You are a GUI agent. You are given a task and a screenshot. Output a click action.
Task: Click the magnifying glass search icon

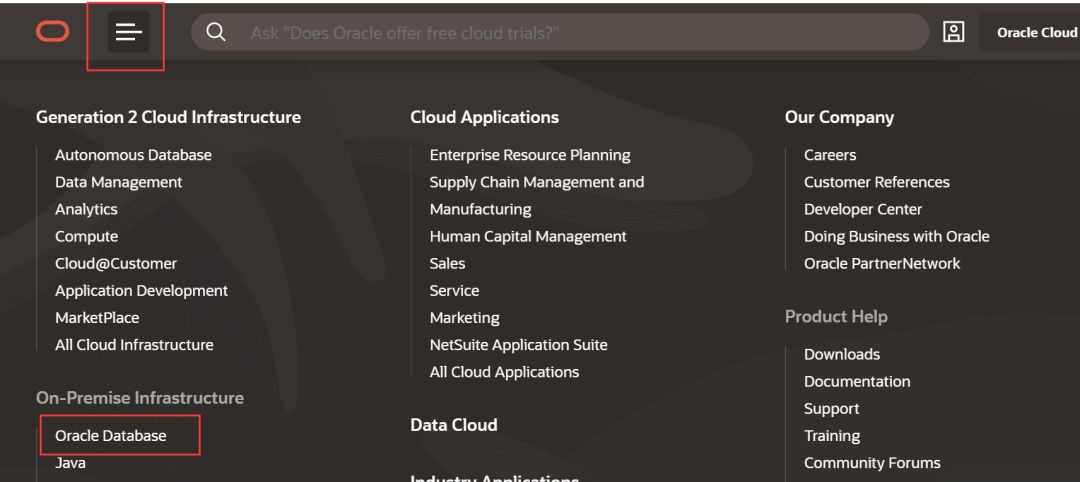point(215,33)
